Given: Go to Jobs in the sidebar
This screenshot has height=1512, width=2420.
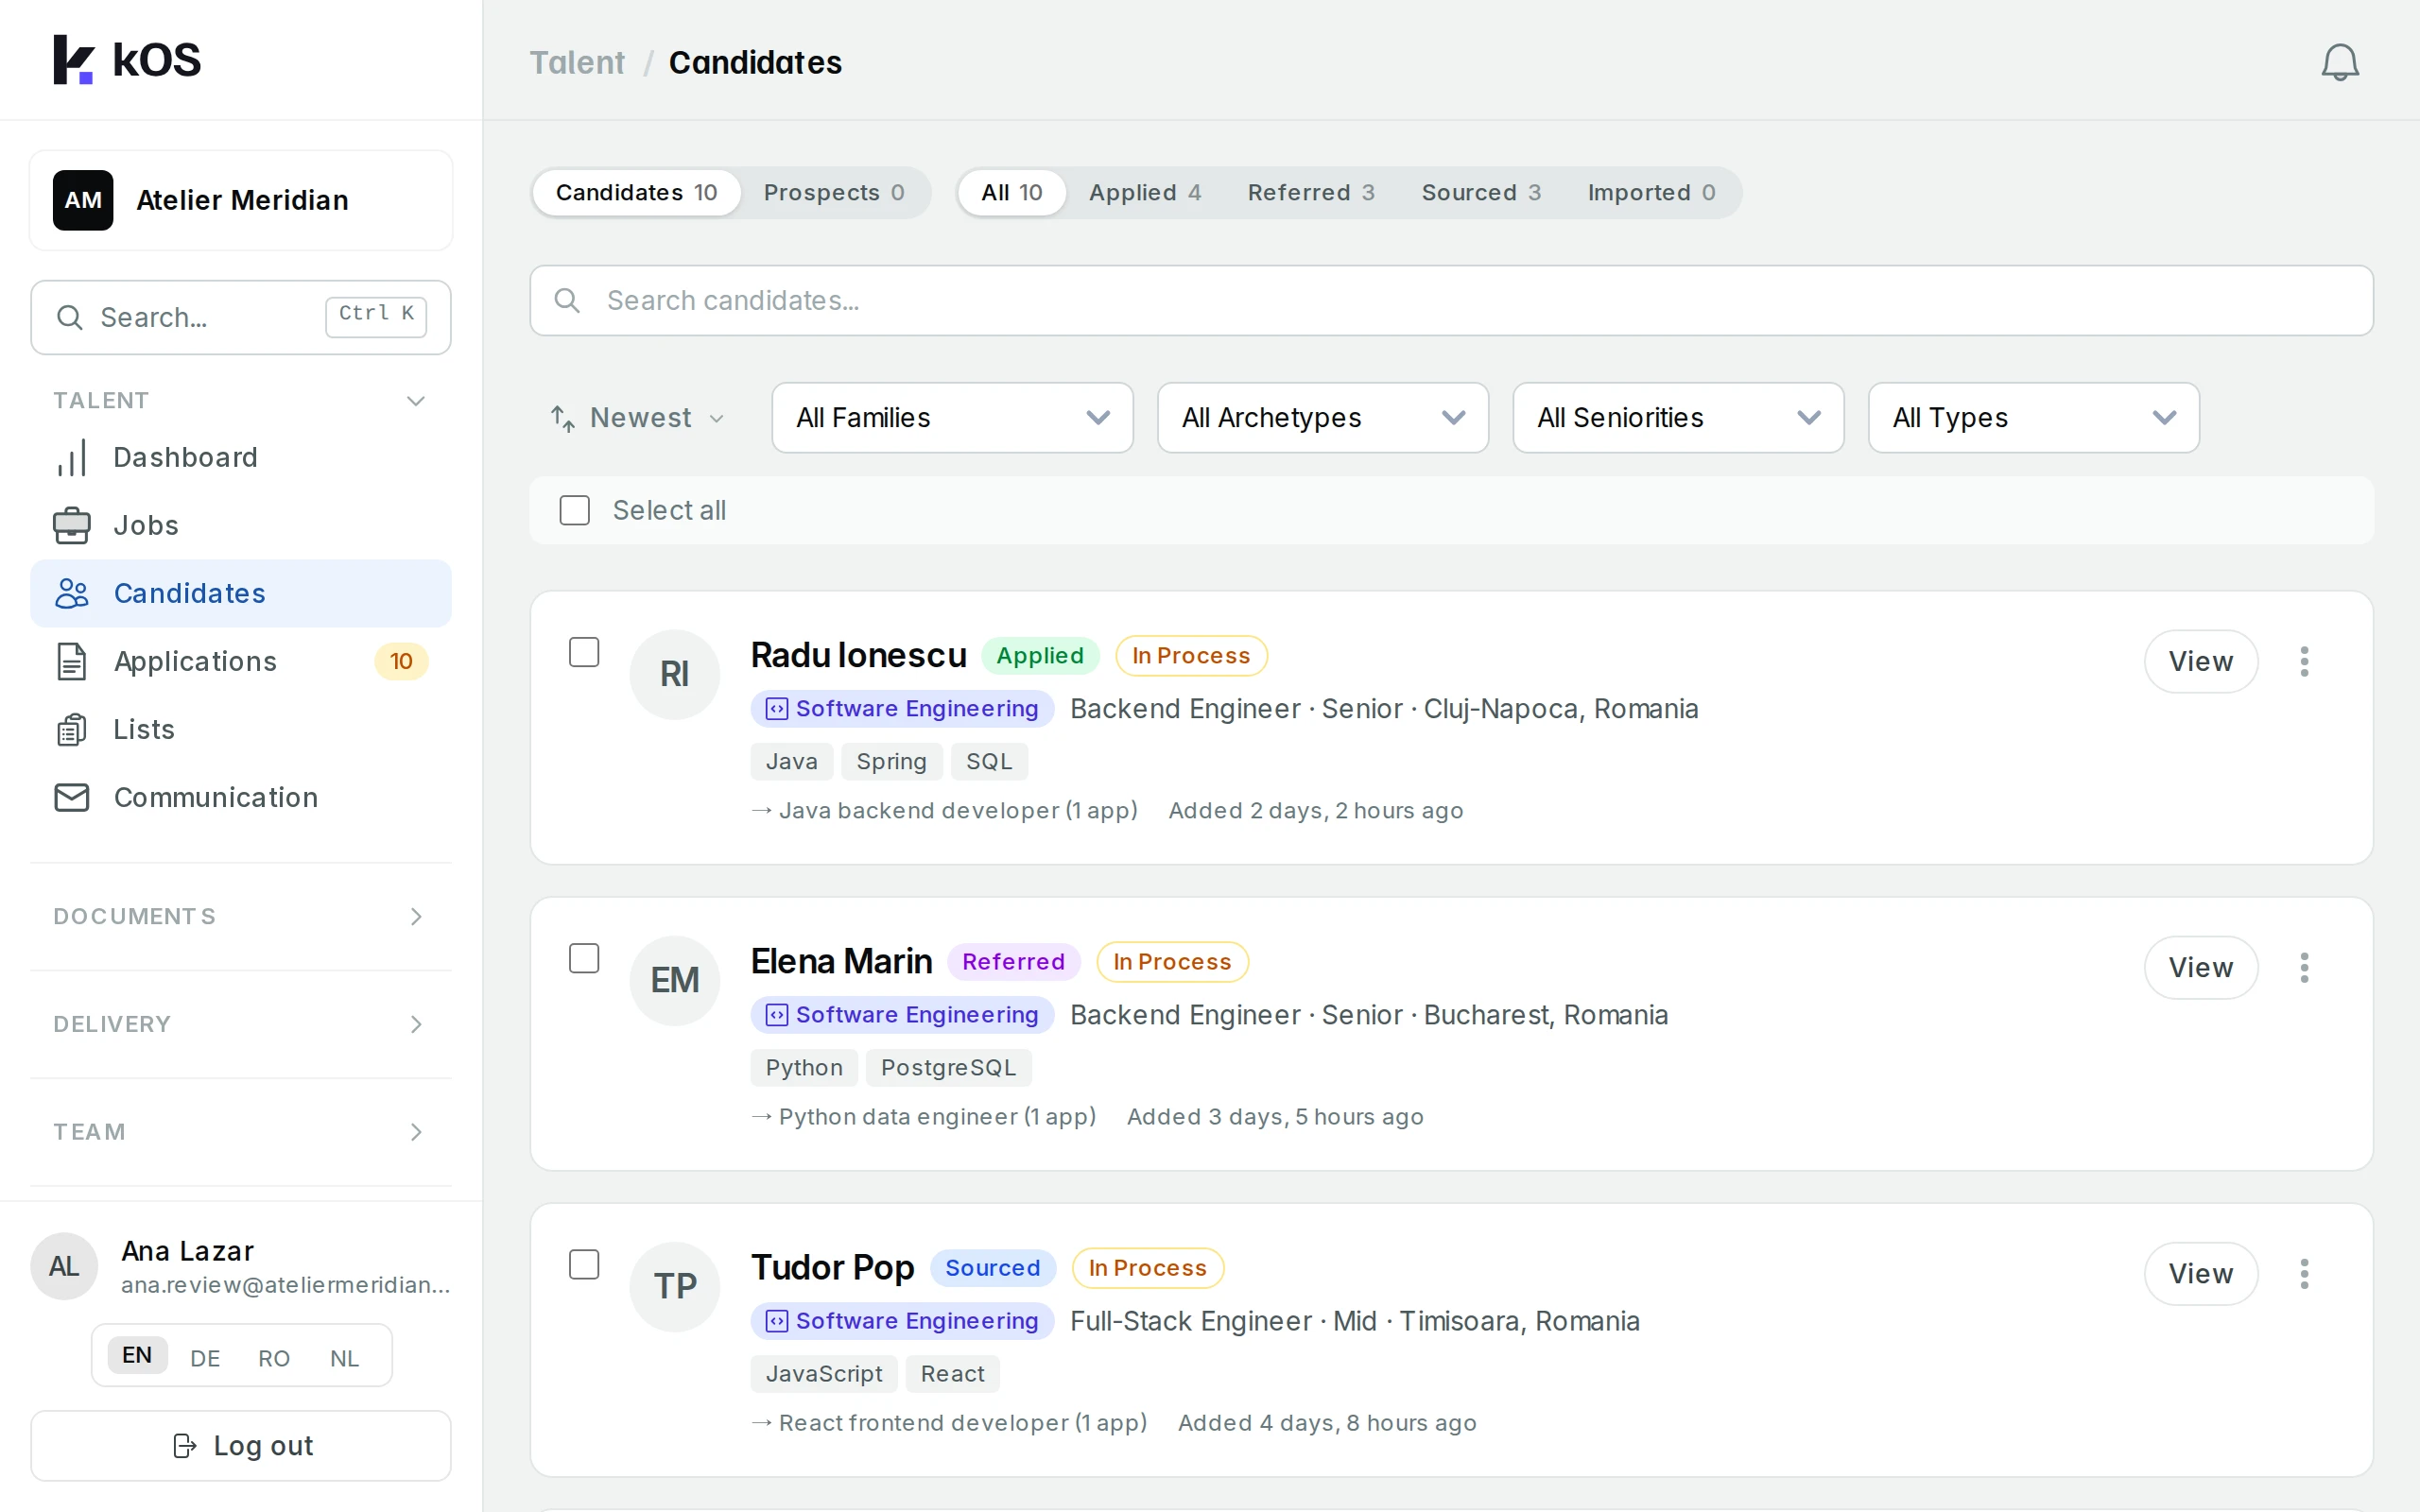Looking at the screenshot, I should coord(241,525).
